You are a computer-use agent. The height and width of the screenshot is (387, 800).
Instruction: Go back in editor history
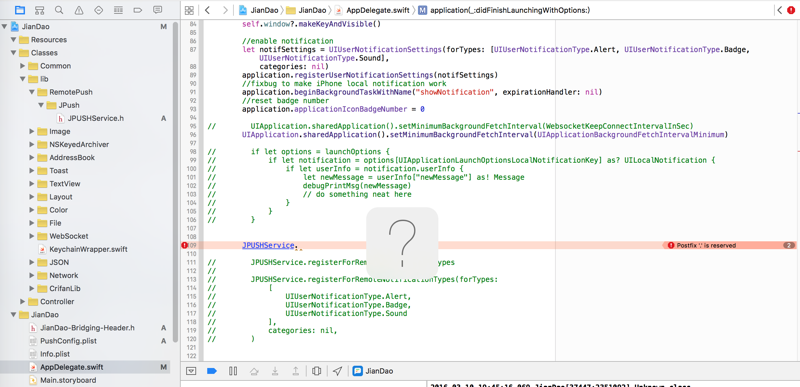coord(207,10)
